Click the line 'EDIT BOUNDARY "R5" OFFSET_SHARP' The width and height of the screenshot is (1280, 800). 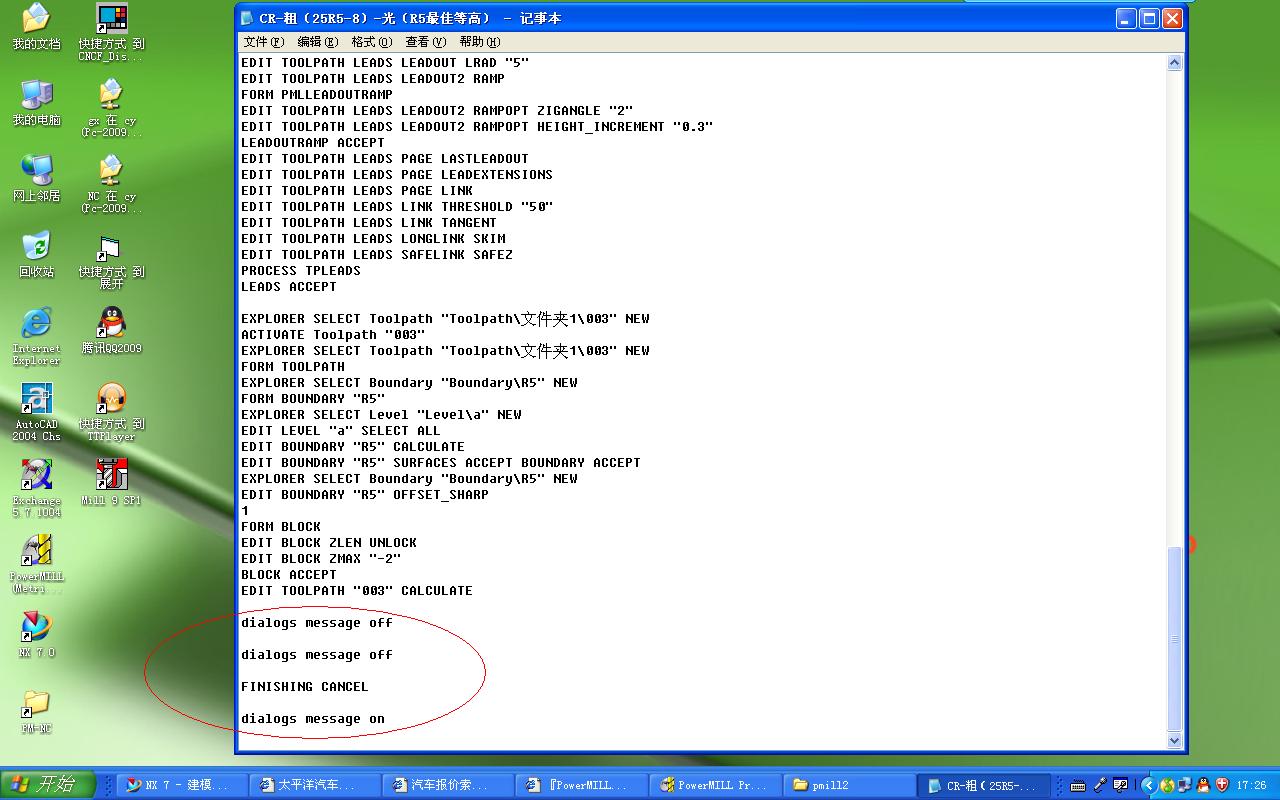[x=365, y=495]
